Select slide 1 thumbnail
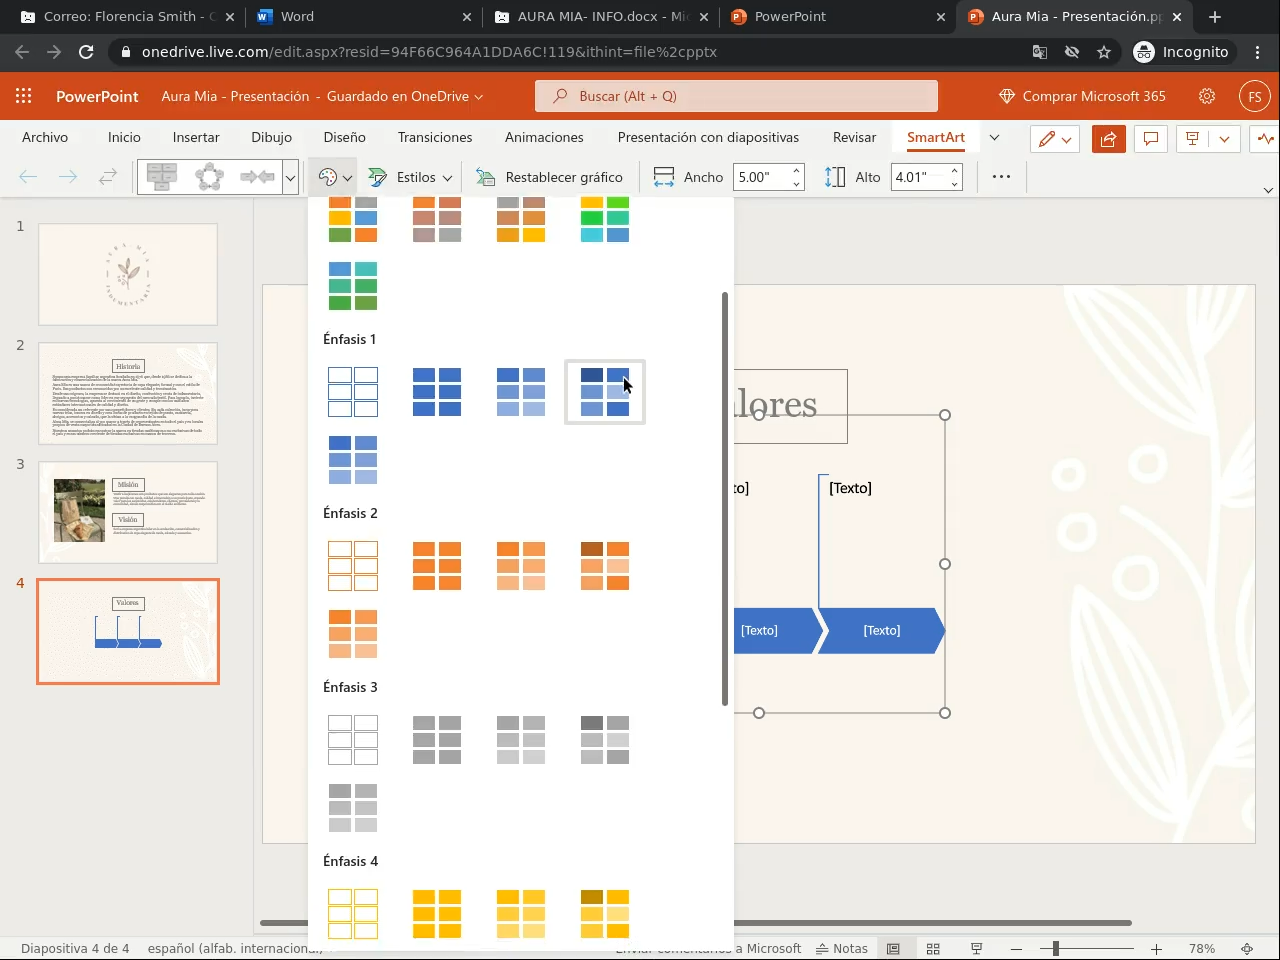Image resolution: width=1280 pixels, height=960 pixels. [x=128, y=274]
